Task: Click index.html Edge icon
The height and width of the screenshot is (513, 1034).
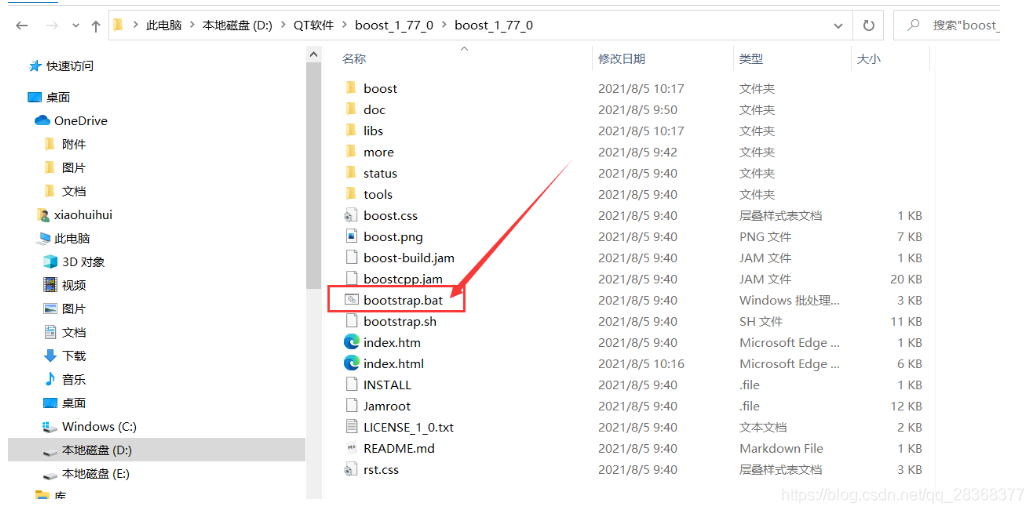Action: point(351,363)
